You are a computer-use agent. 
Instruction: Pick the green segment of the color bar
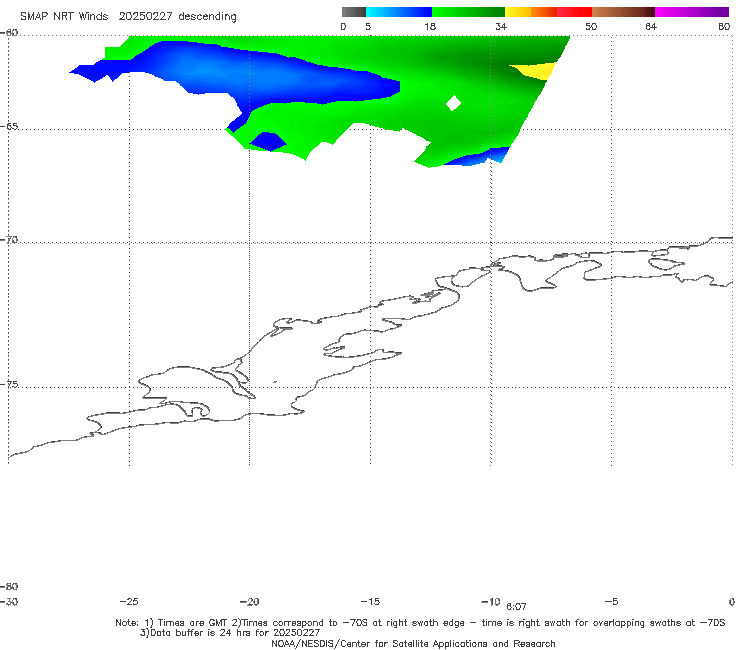[x=468, y=12]
